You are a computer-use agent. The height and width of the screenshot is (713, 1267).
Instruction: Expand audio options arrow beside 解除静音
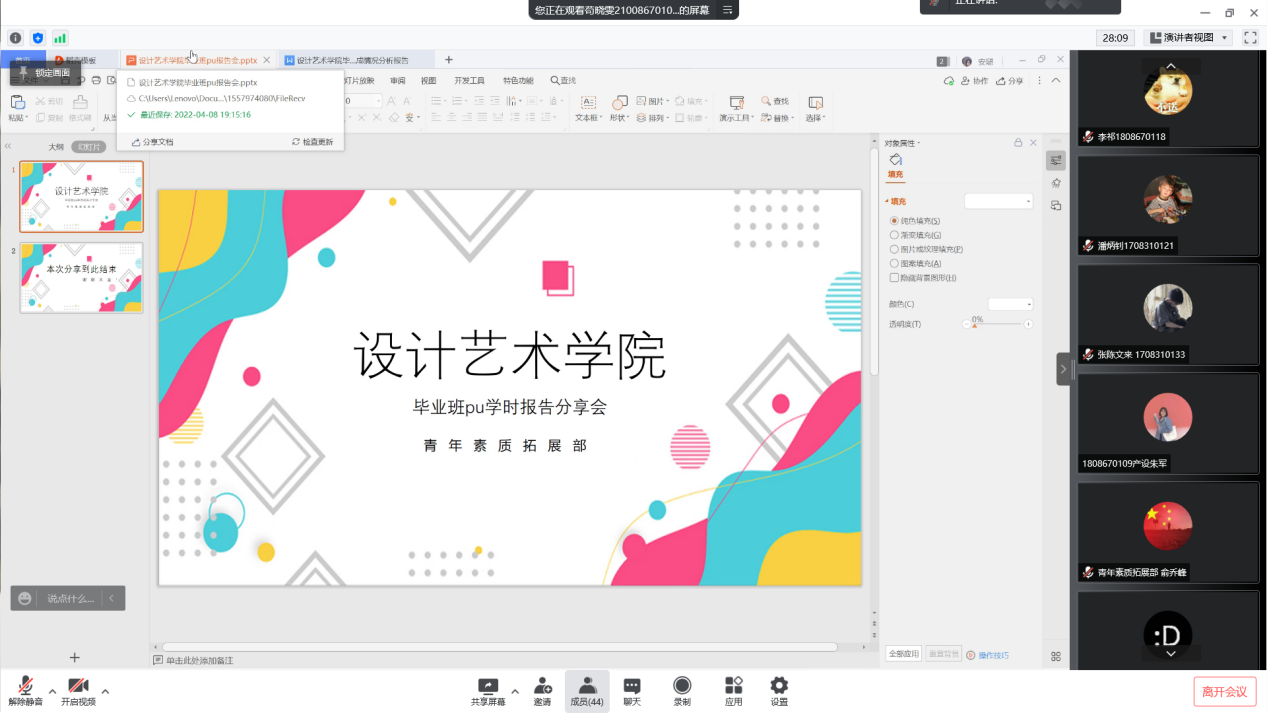click(52, 691)
